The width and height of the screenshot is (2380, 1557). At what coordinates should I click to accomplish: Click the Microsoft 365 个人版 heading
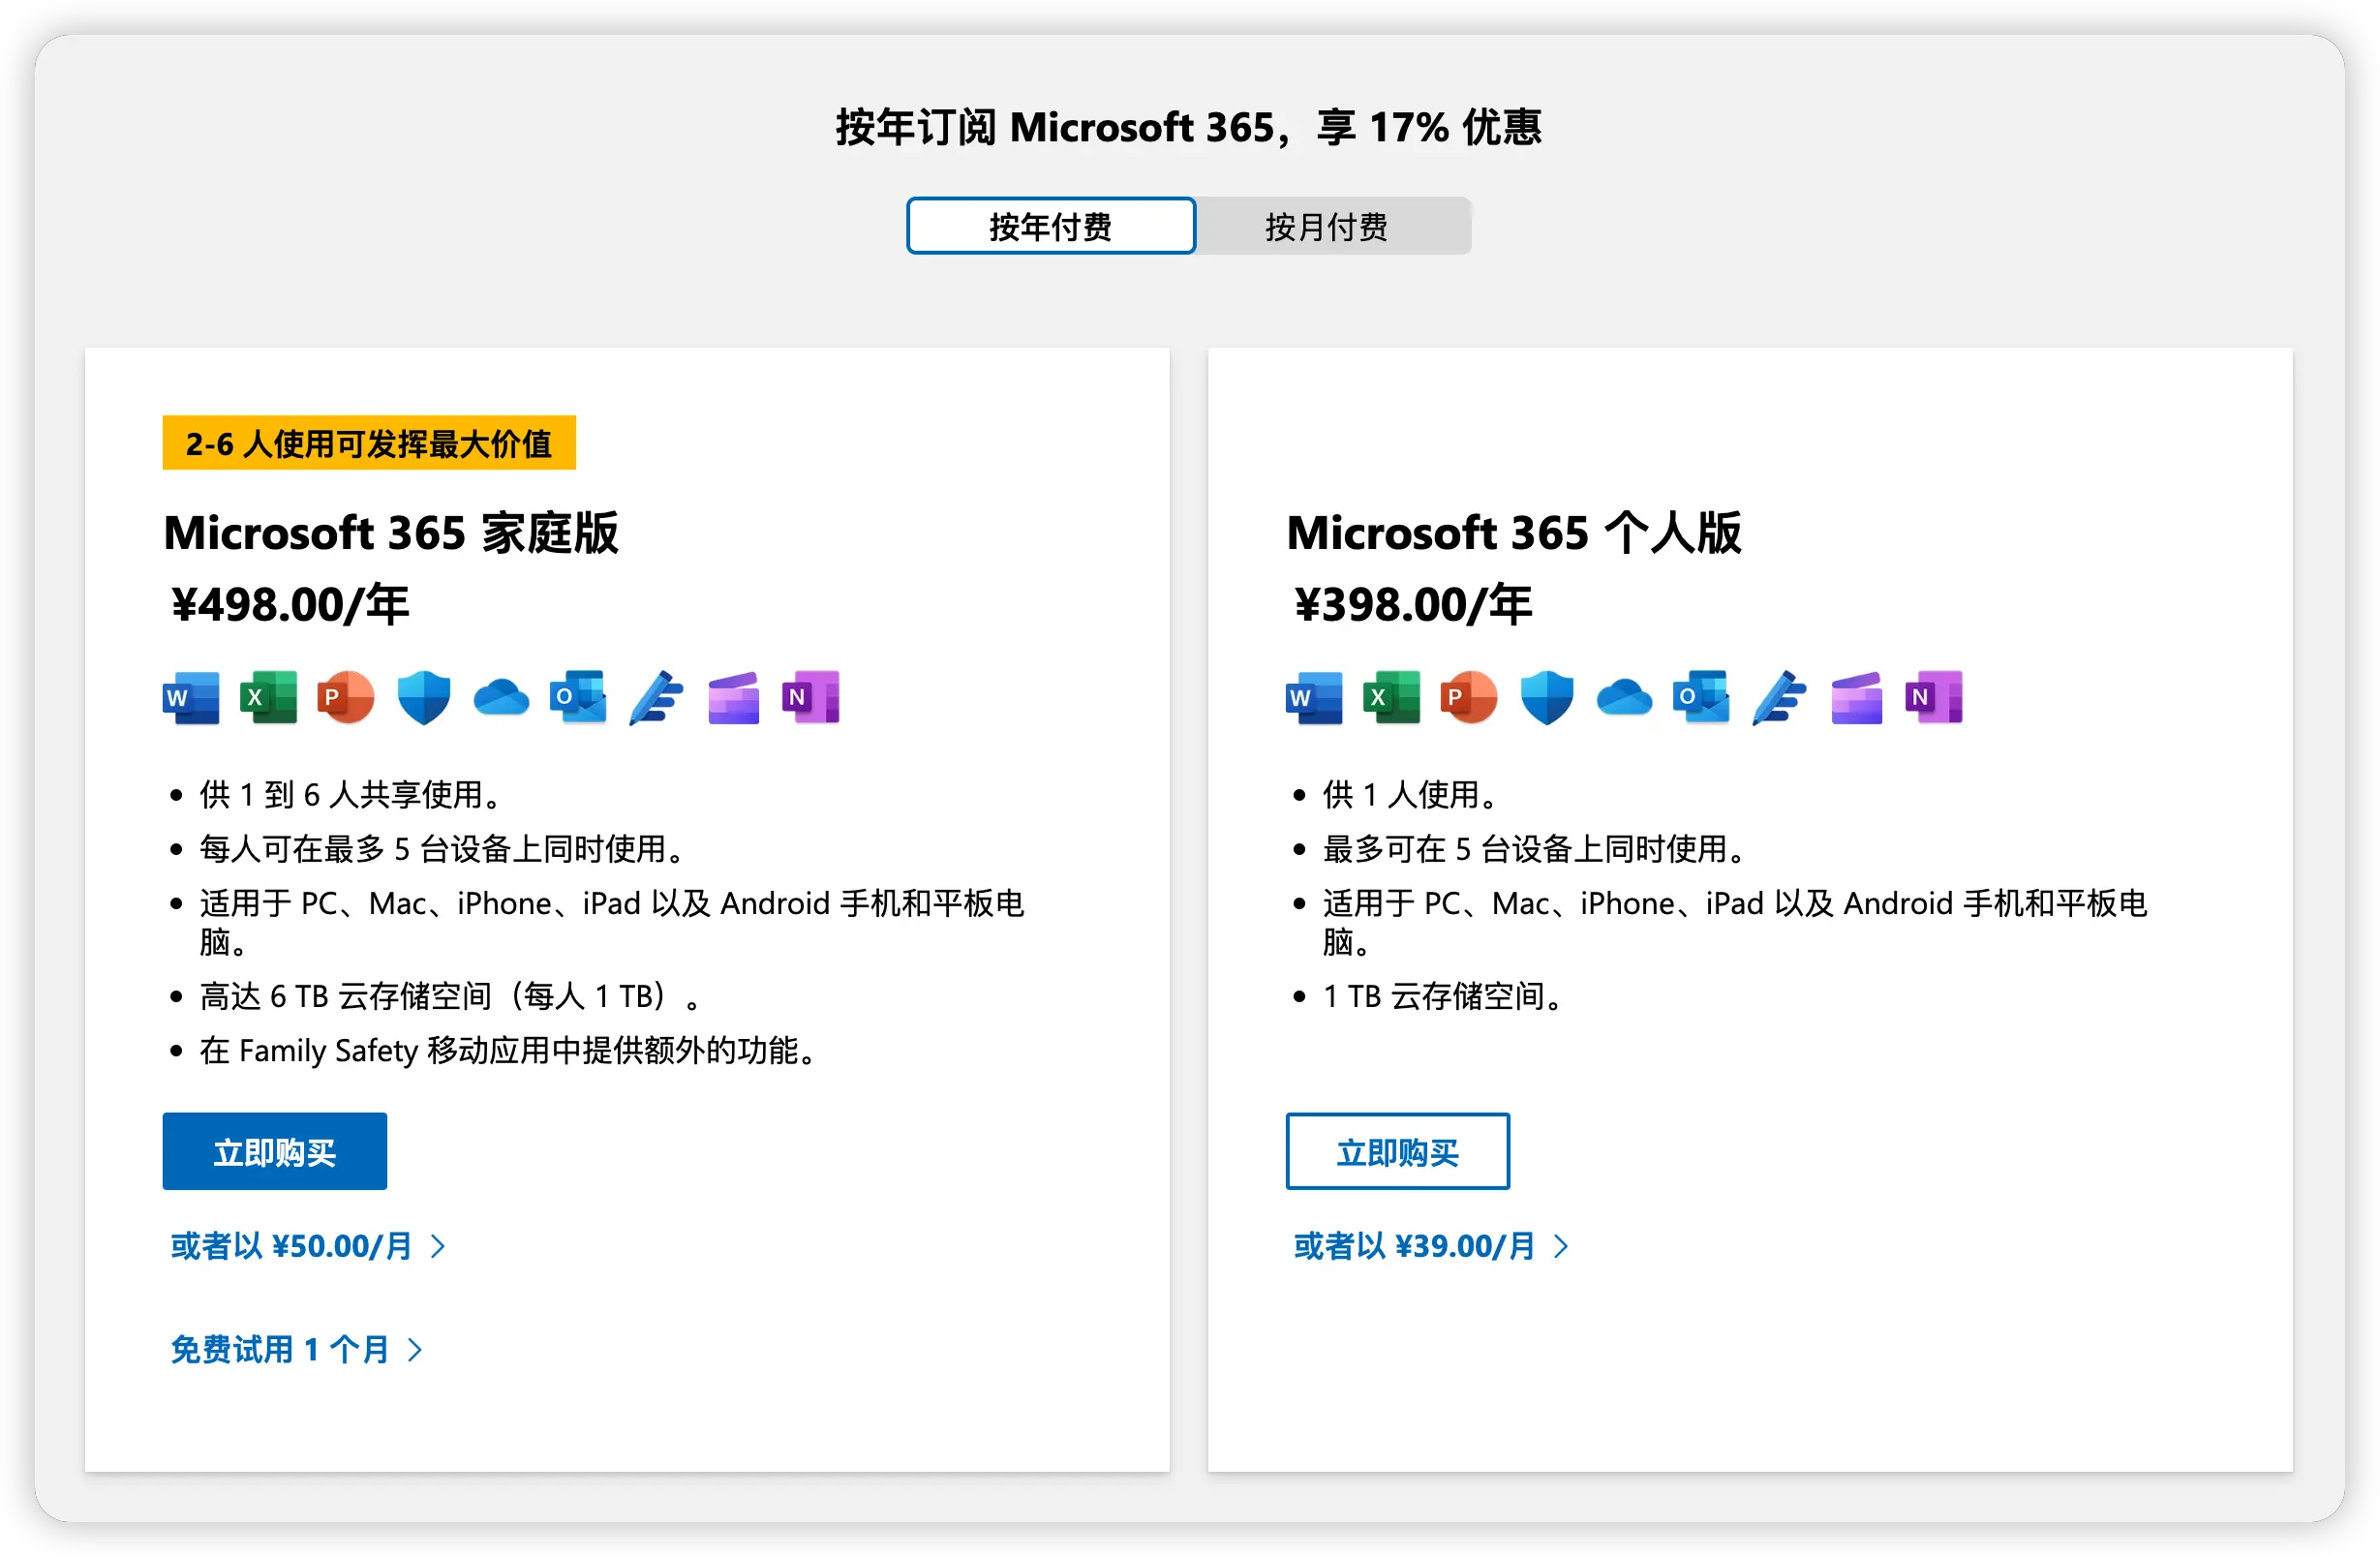[1514, 533]
